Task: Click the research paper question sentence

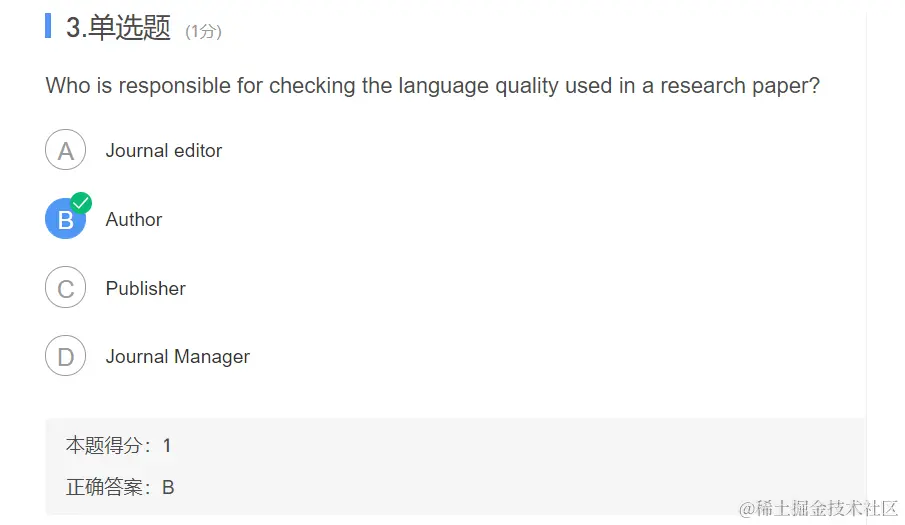Action: point(432,86)
